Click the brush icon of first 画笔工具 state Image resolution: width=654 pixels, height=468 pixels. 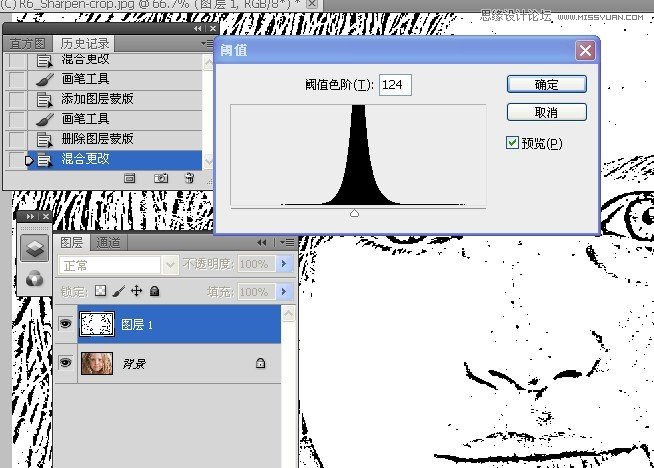44,79
